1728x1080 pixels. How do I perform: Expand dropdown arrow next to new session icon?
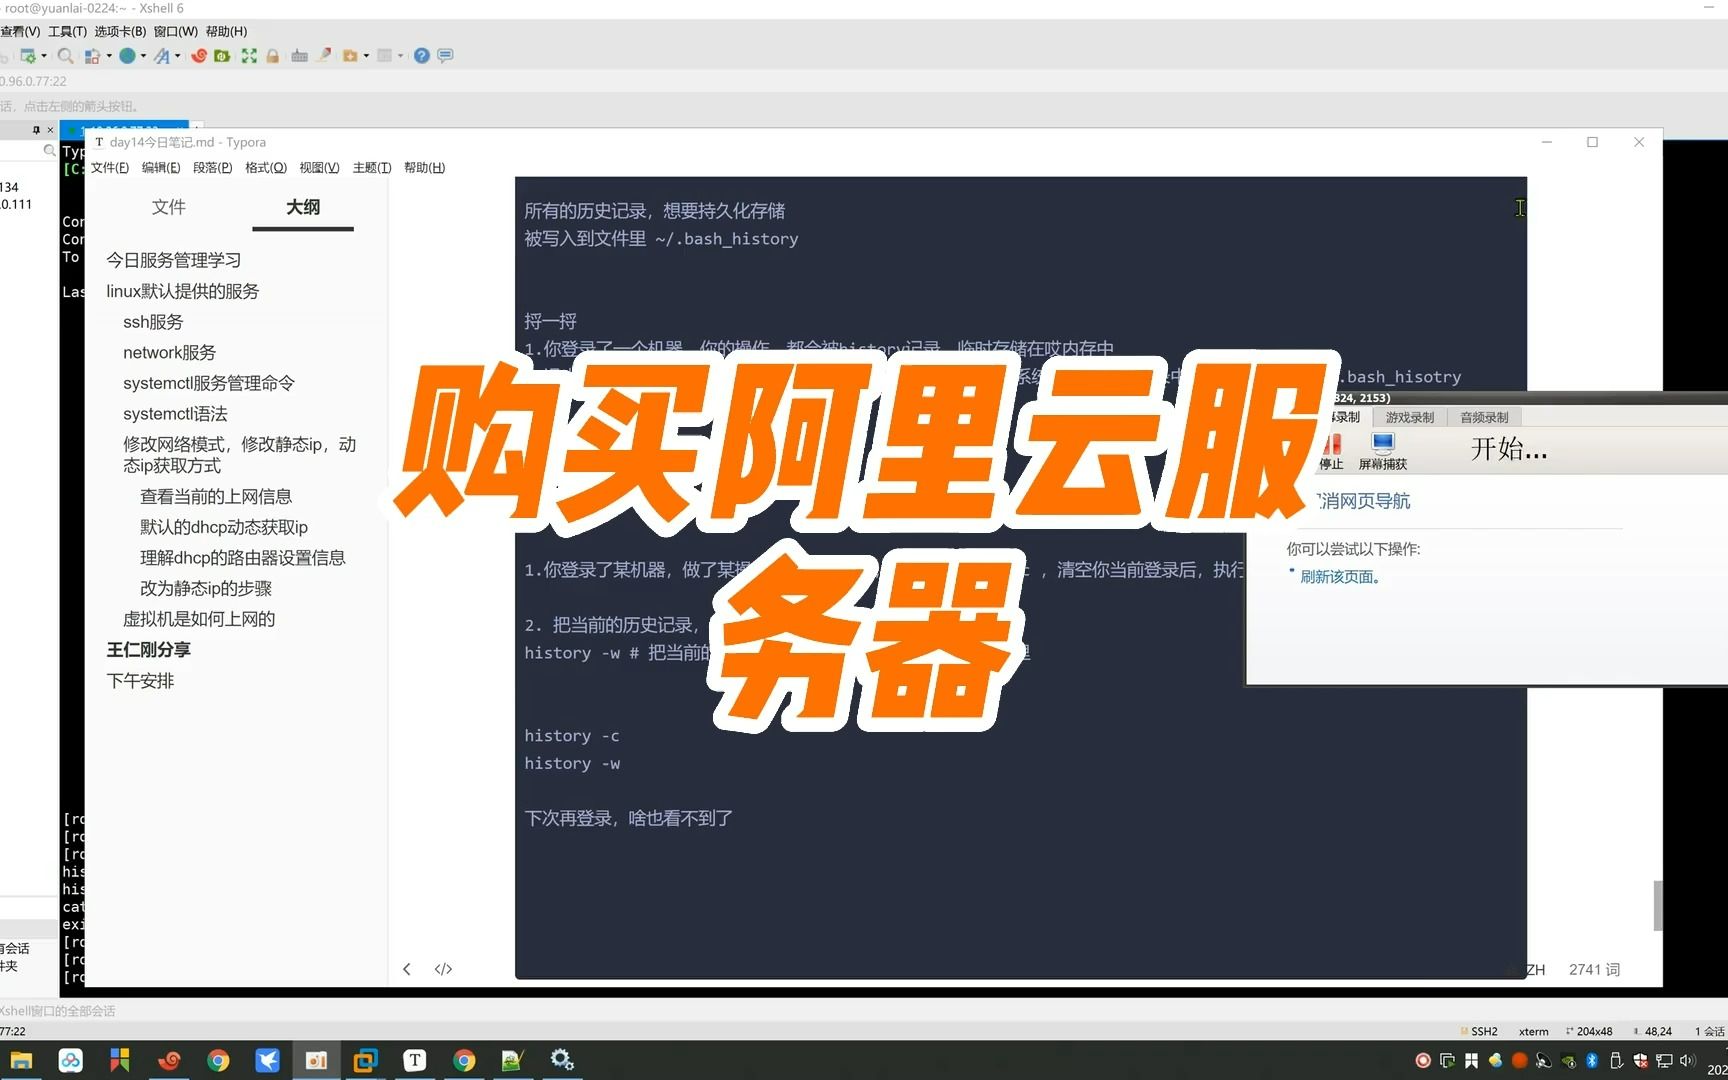tap(43, 56)
